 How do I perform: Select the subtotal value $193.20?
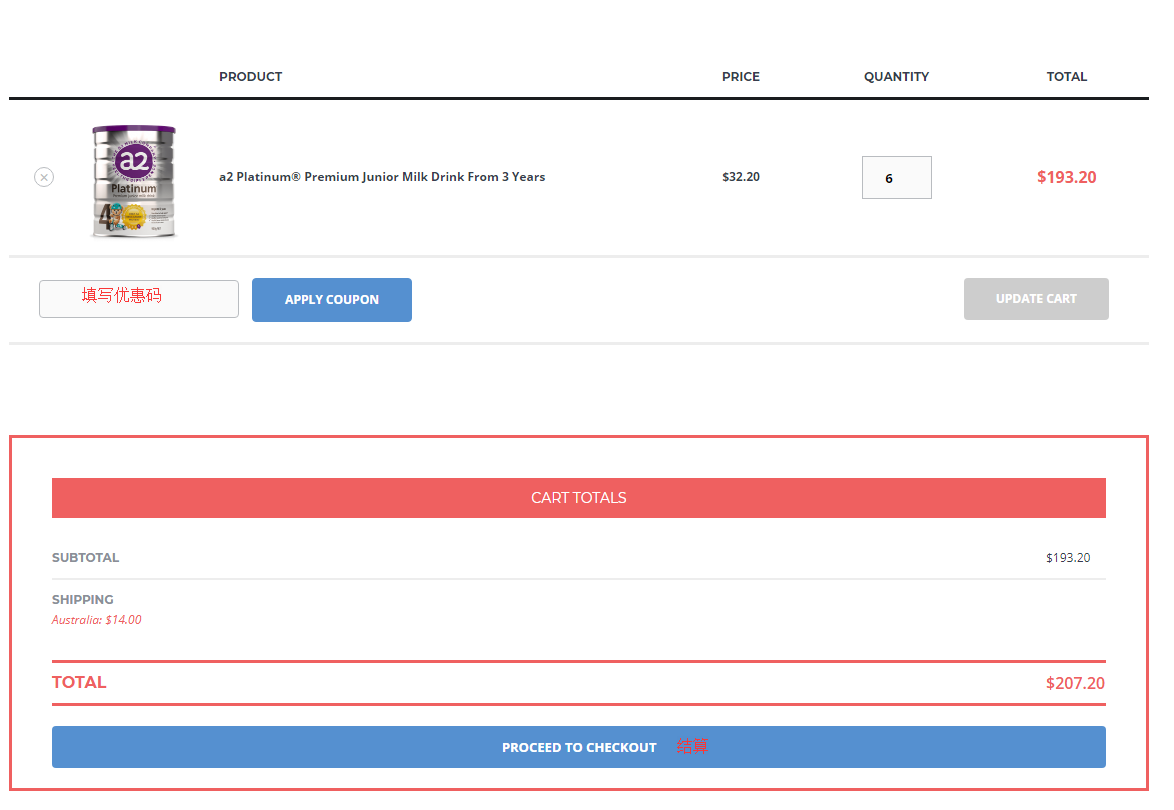tap(1068, 558)
